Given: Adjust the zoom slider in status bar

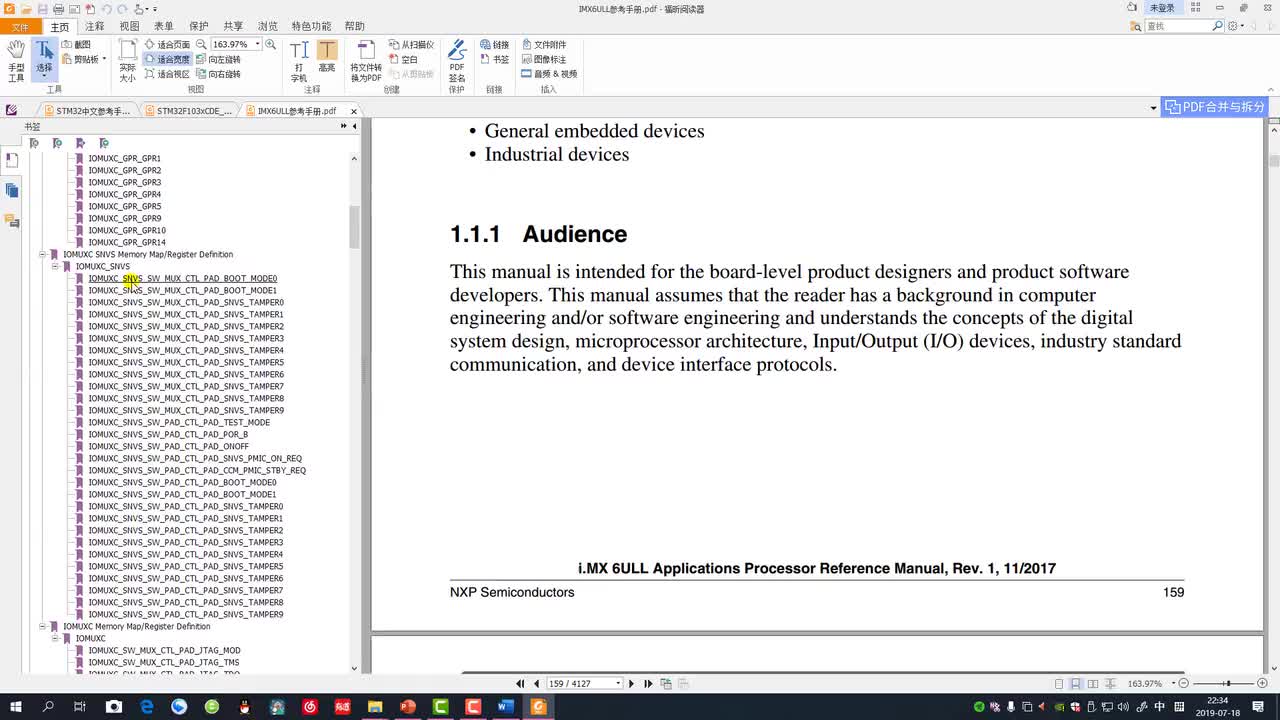Looking at the screenshot, I should click(1226, 683).
